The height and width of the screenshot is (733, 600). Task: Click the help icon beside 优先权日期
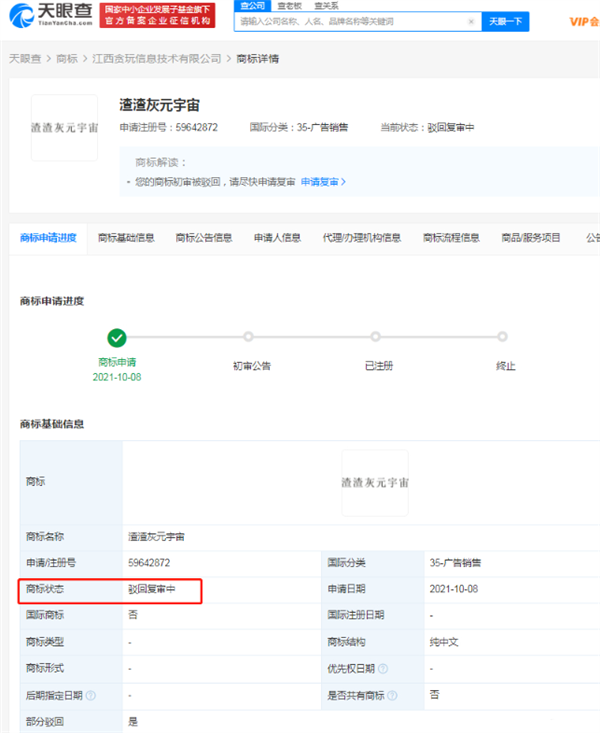click(383, 668)
